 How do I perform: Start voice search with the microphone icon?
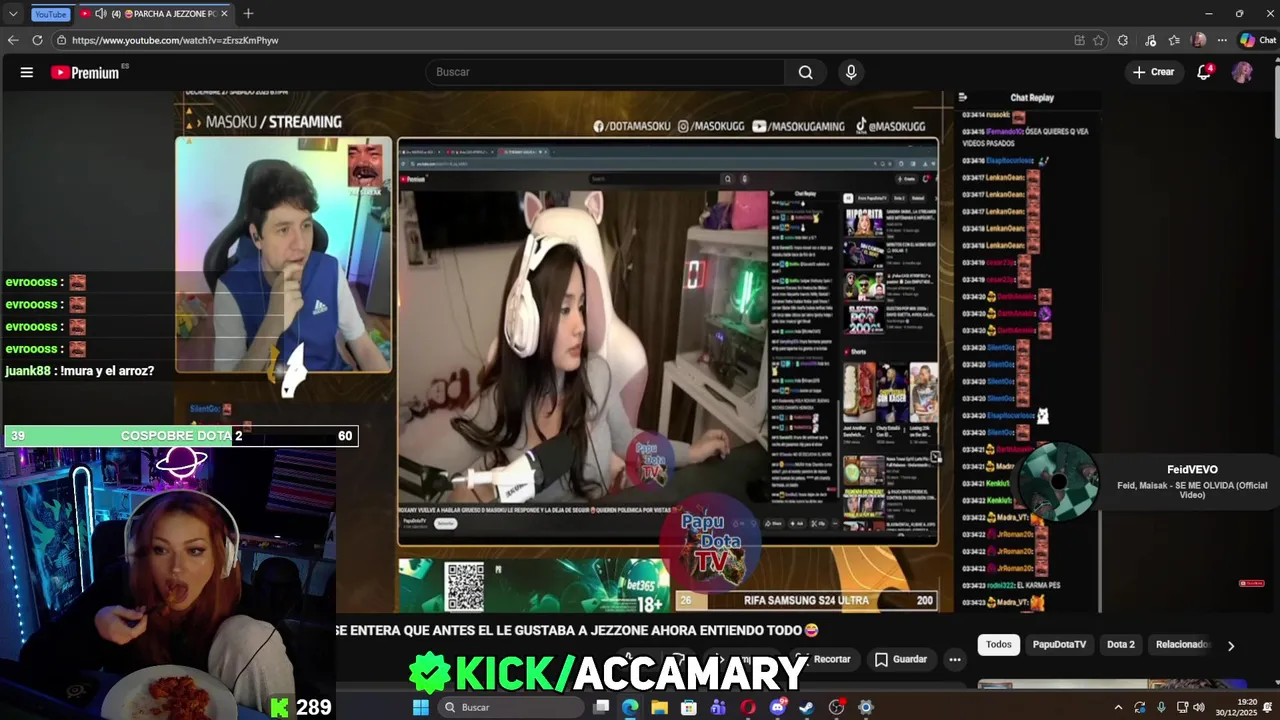851,72
